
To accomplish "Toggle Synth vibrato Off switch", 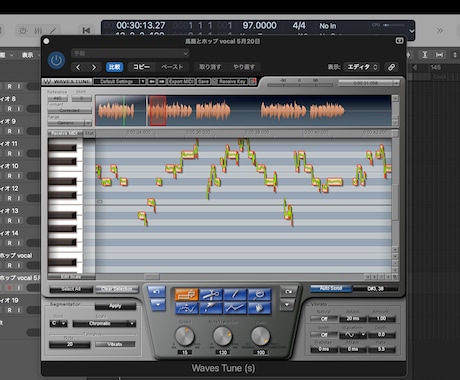I will pyautogui.click(x=324, y=335).
